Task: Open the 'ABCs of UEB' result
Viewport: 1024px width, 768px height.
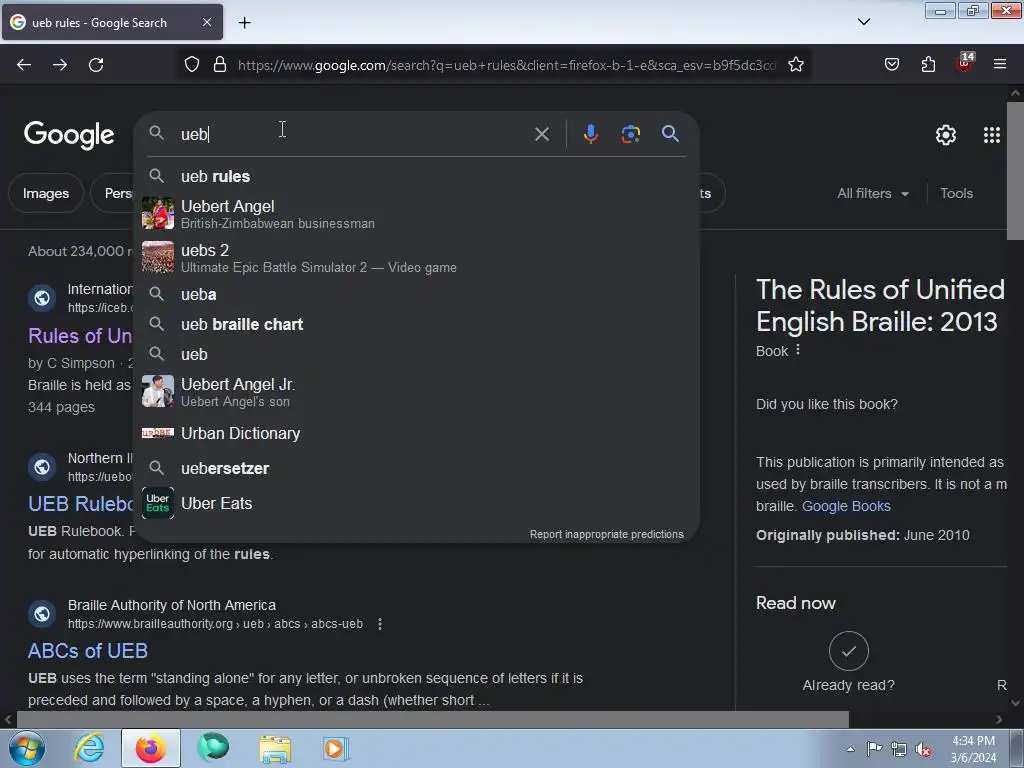Action: point(88,651)
